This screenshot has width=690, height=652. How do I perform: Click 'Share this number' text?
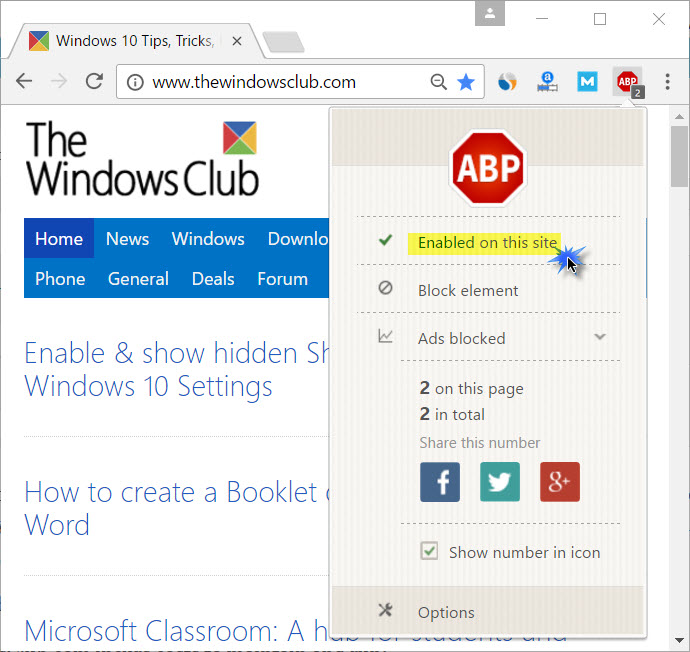coord(480,443)
